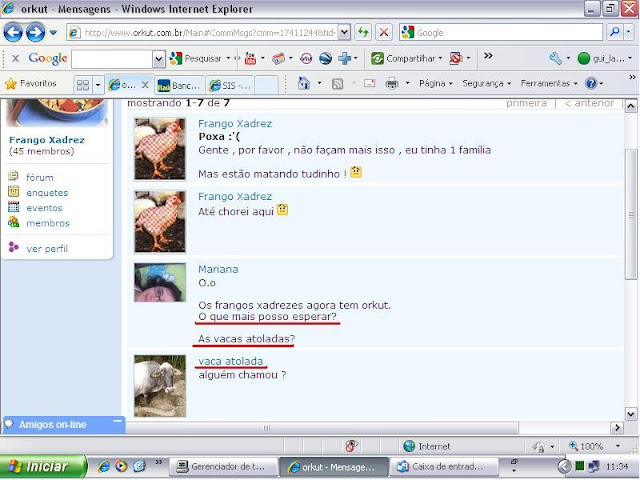The width and height of the screenshot is (640, 480).
Task: Open the eventos link
Action: point(44,208)
